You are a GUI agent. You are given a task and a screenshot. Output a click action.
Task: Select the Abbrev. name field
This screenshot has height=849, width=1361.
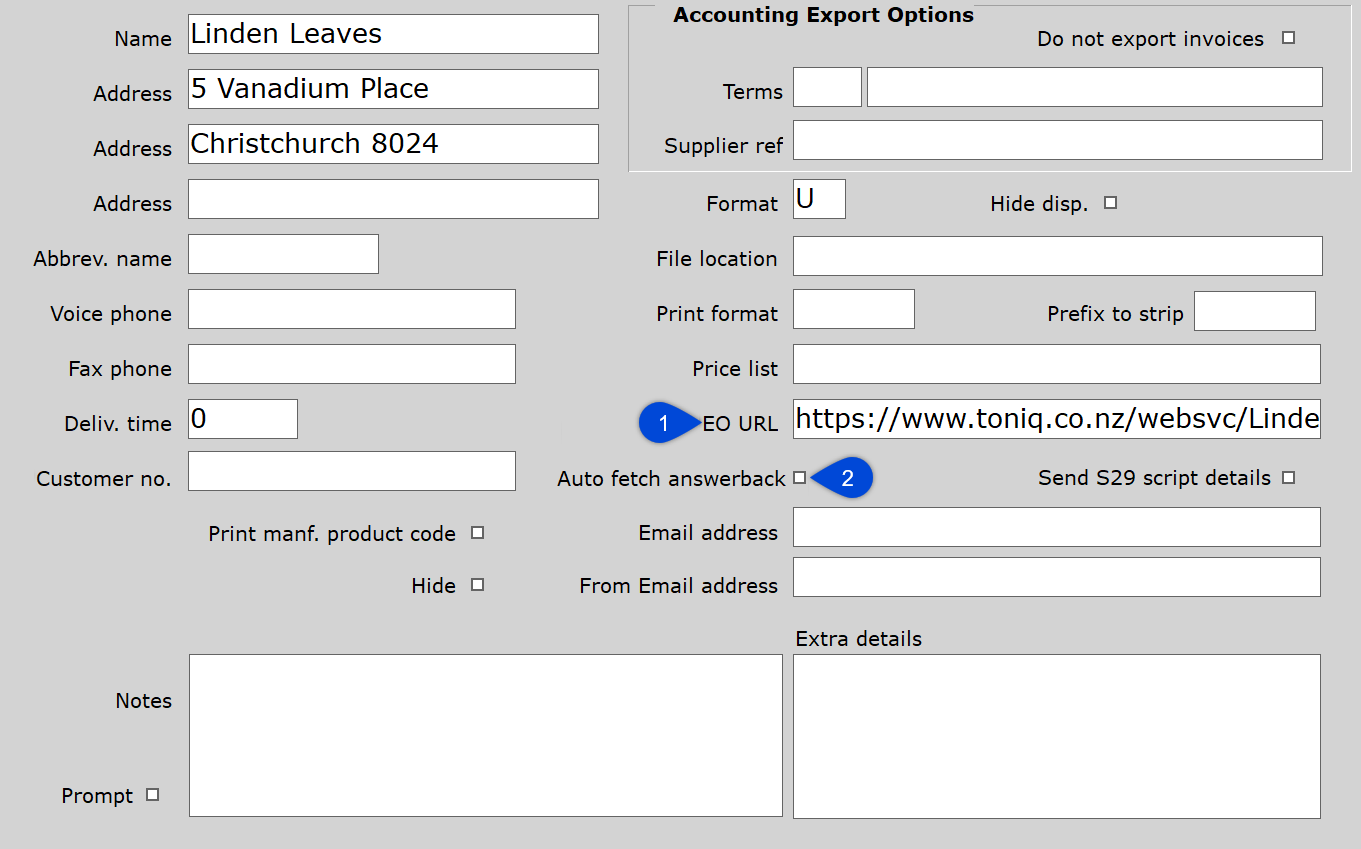pyautogui.click(x=283, y=254)
